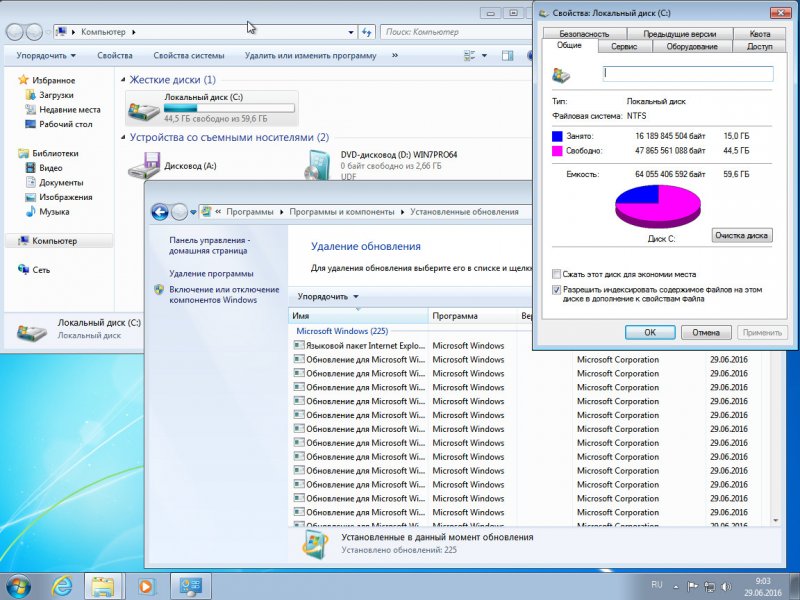800x600 pixels.
Task: Open Libraries (Библиотеки) in sidebar
Action: tap(55, 153)
